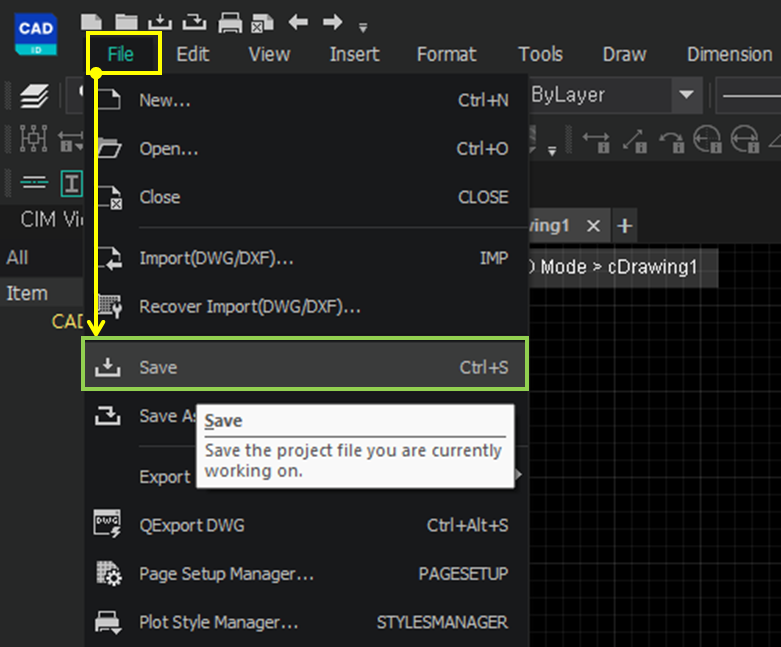Click the Undo left arrow icon
The width and height of the screenshot is (781, 647).
click(298, 22)
